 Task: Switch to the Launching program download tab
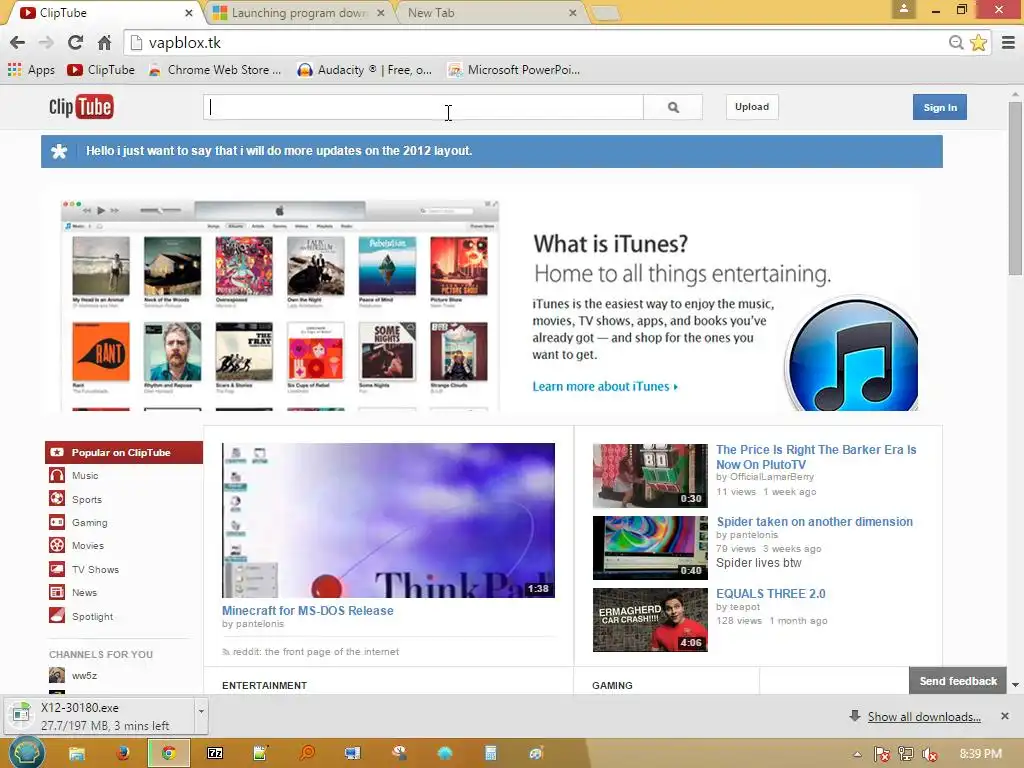tap(298, 12)
